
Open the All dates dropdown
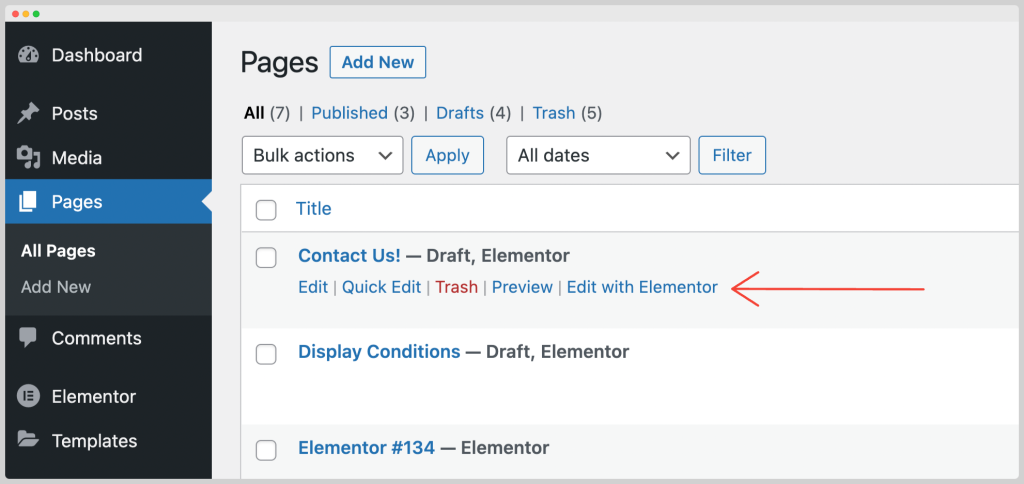(x=598, y=155)
